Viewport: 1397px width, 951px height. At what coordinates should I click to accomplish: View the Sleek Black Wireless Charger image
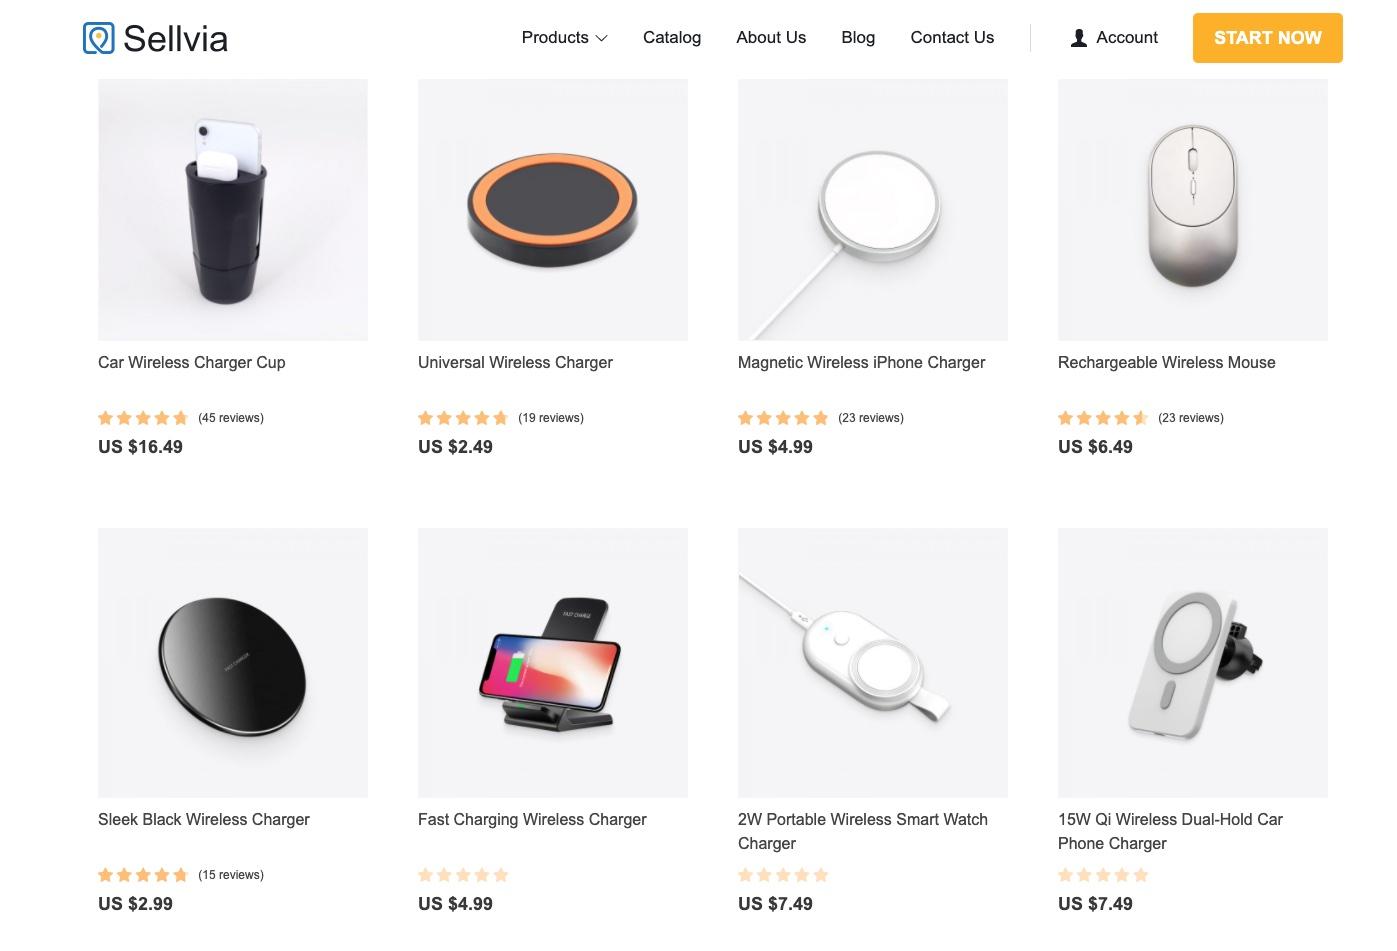tap(233, 663)
